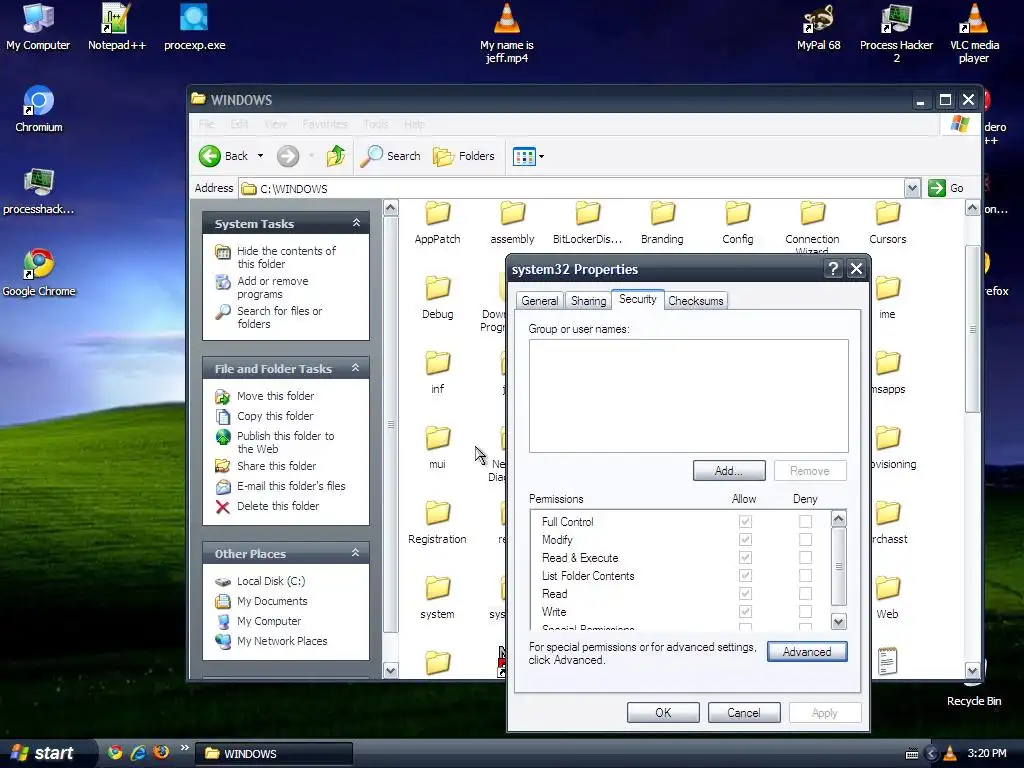
Task: Open Search in explorer toolbar
Action: 391,156
